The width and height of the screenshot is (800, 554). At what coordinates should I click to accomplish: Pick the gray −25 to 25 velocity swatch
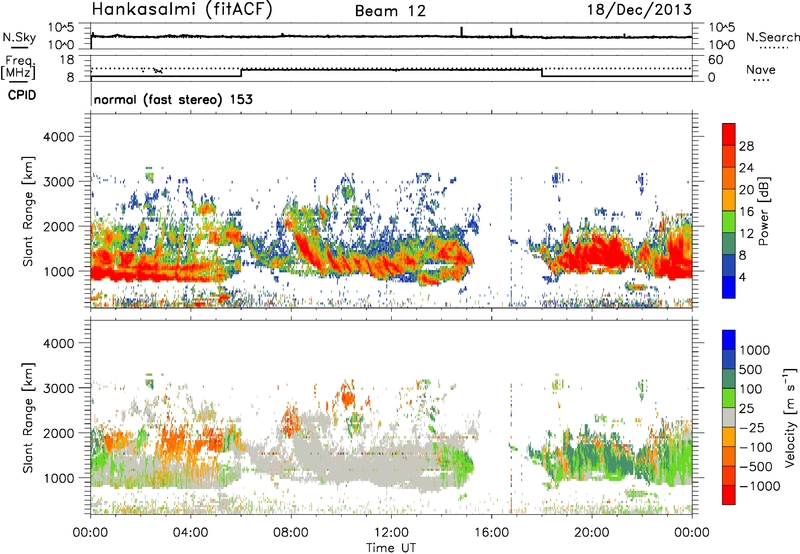pos(729,417)
